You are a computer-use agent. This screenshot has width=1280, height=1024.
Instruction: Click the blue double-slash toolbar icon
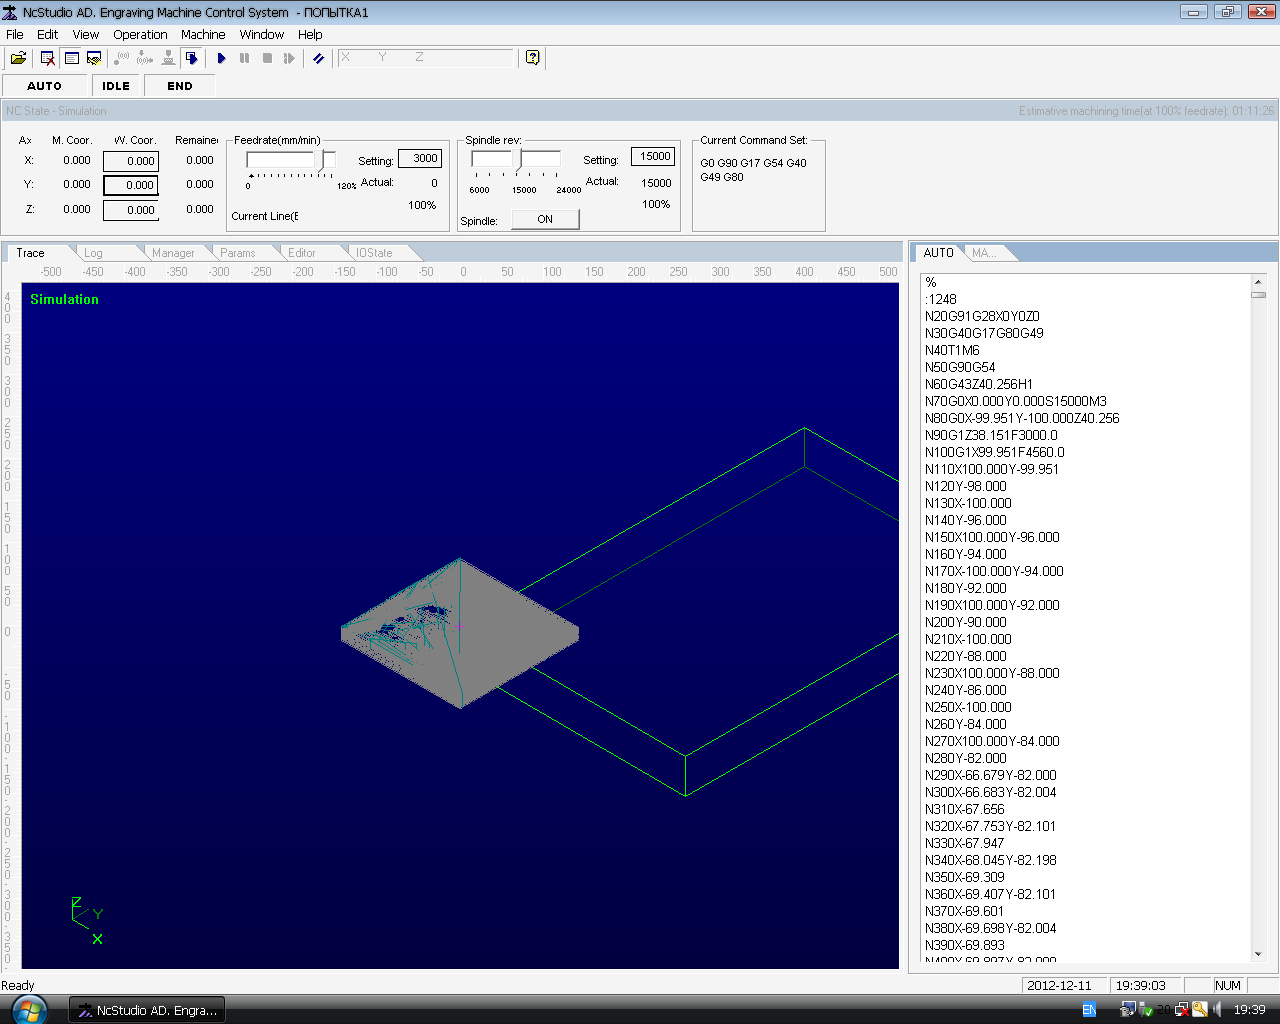tap(318, 58)
